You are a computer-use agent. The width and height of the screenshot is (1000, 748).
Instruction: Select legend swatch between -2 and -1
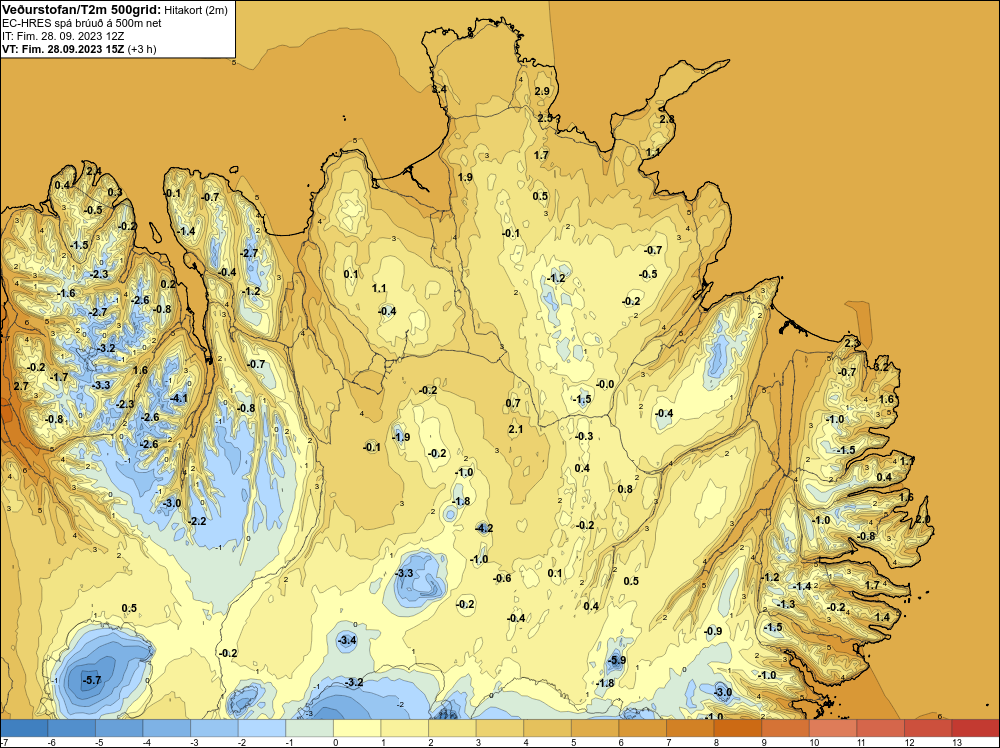262,728
